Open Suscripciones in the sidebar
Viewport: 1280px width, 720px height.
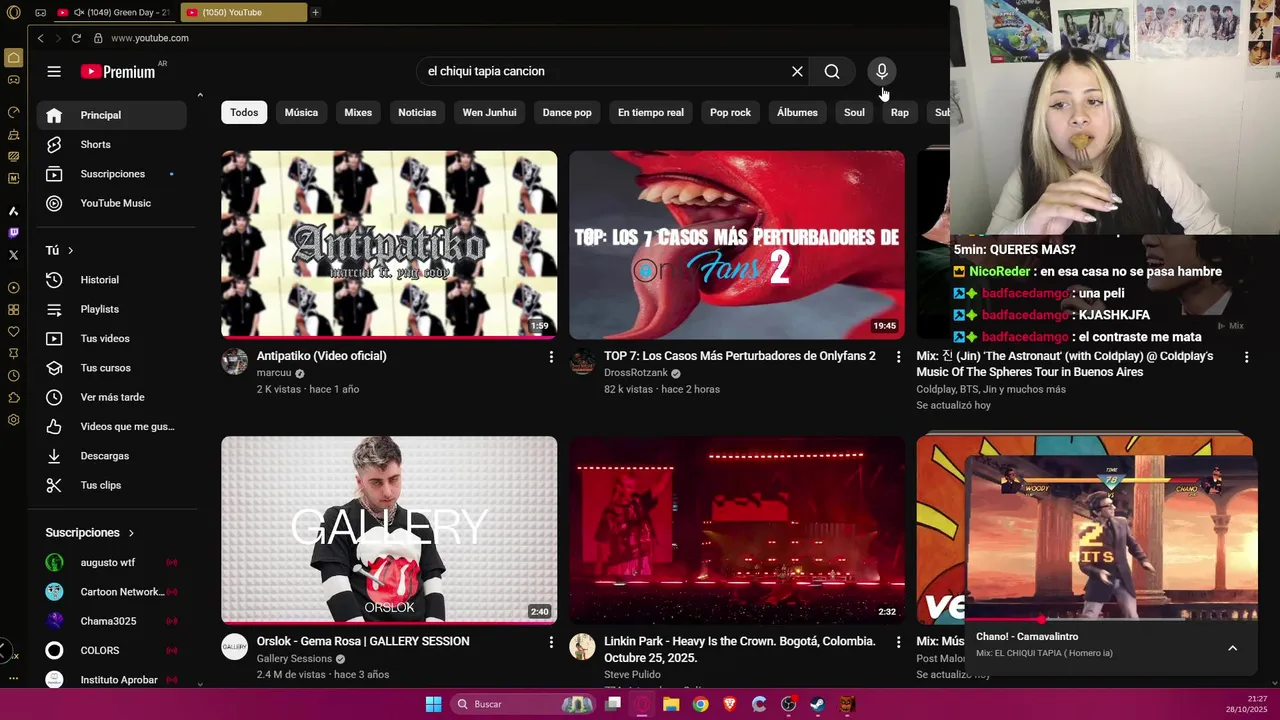[x=111, y=174]
